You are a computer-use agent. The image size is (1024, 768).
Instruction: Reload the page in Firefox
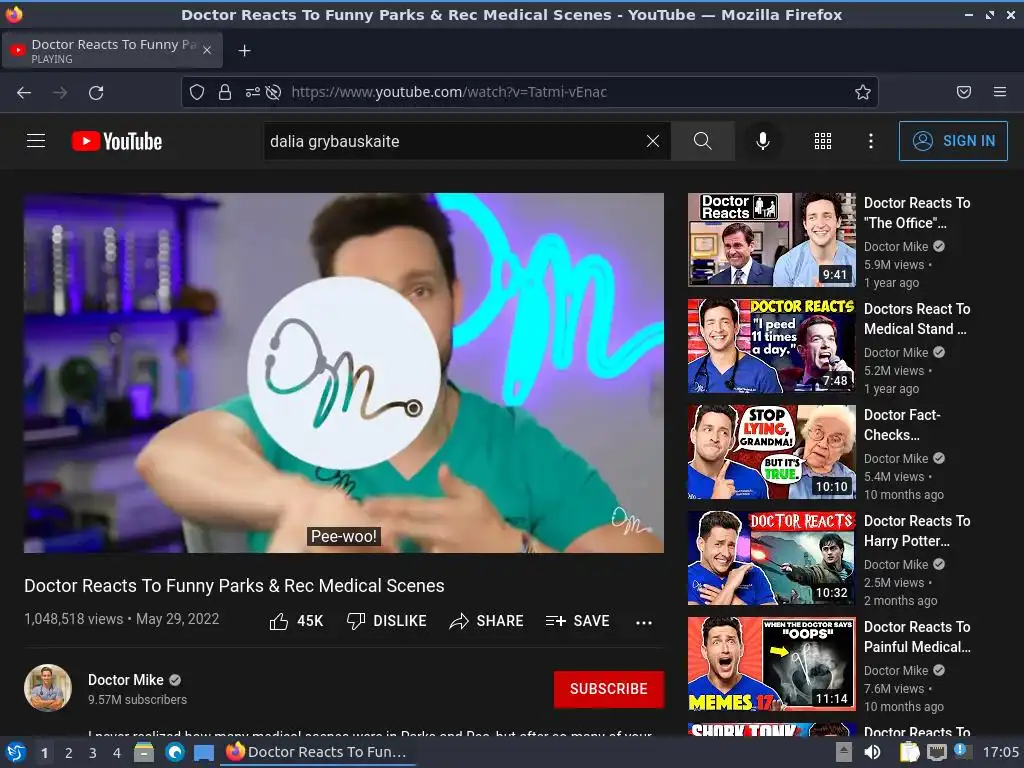96,93
